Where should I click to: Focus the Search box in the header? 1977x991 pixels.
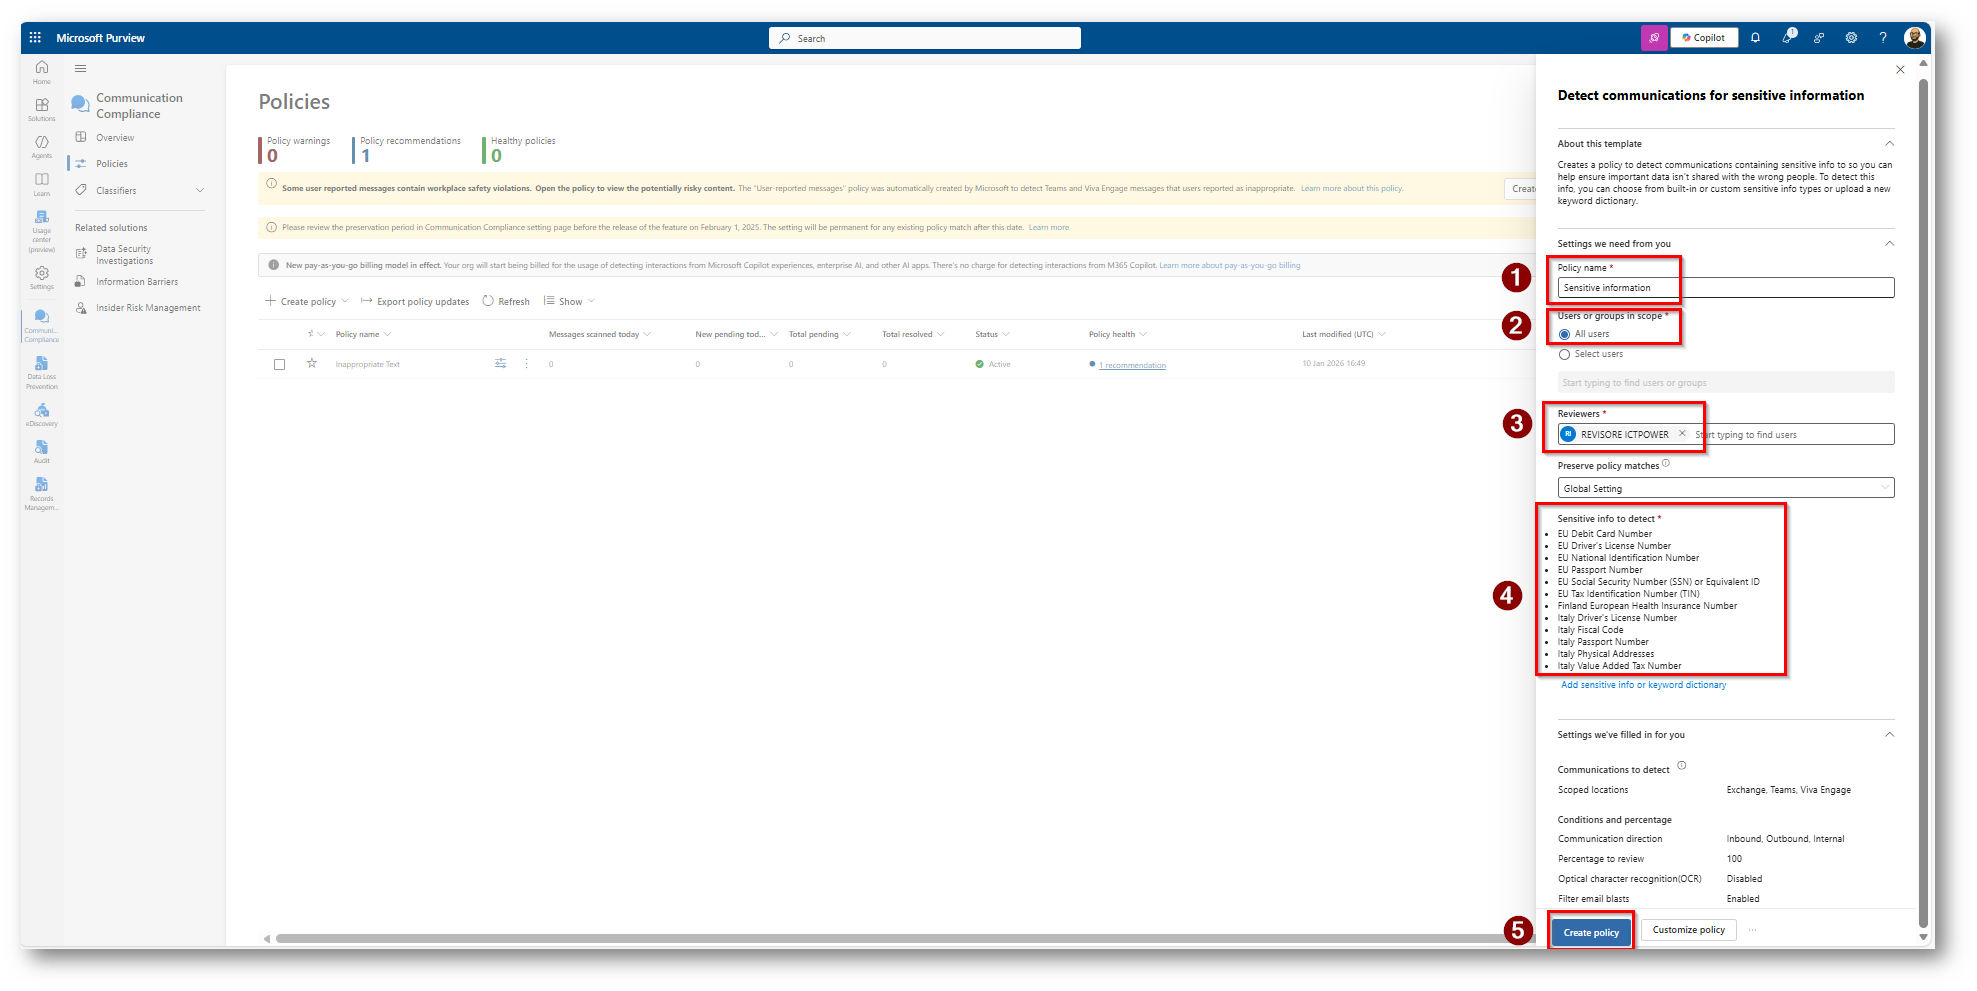click(925, 38)
